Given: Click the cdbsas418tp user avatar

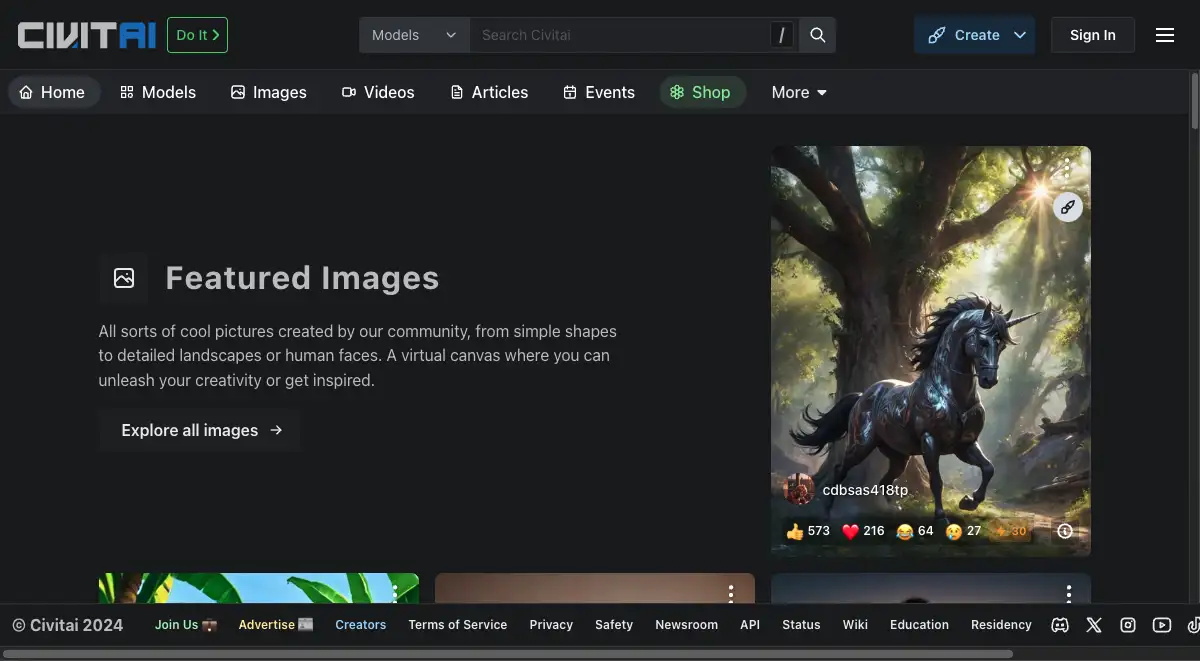Looking at the screenshot, I should point(799,489).
